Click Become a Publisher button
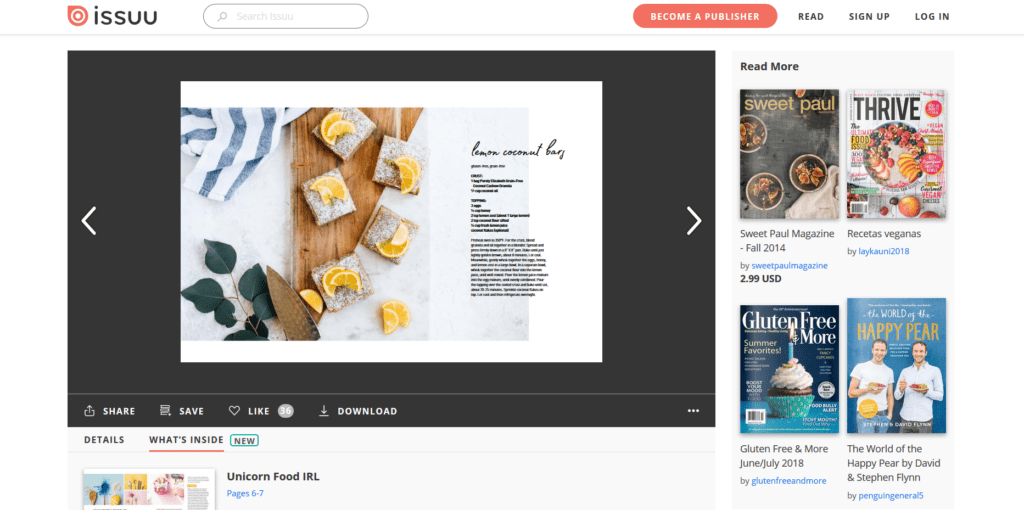 [x=705, y=16]
